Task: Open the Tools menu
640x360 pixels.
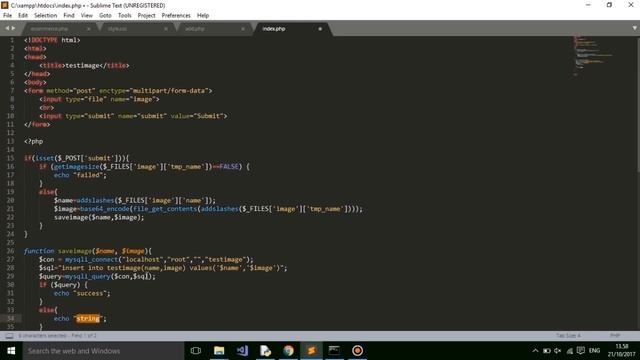Action: 124,16
